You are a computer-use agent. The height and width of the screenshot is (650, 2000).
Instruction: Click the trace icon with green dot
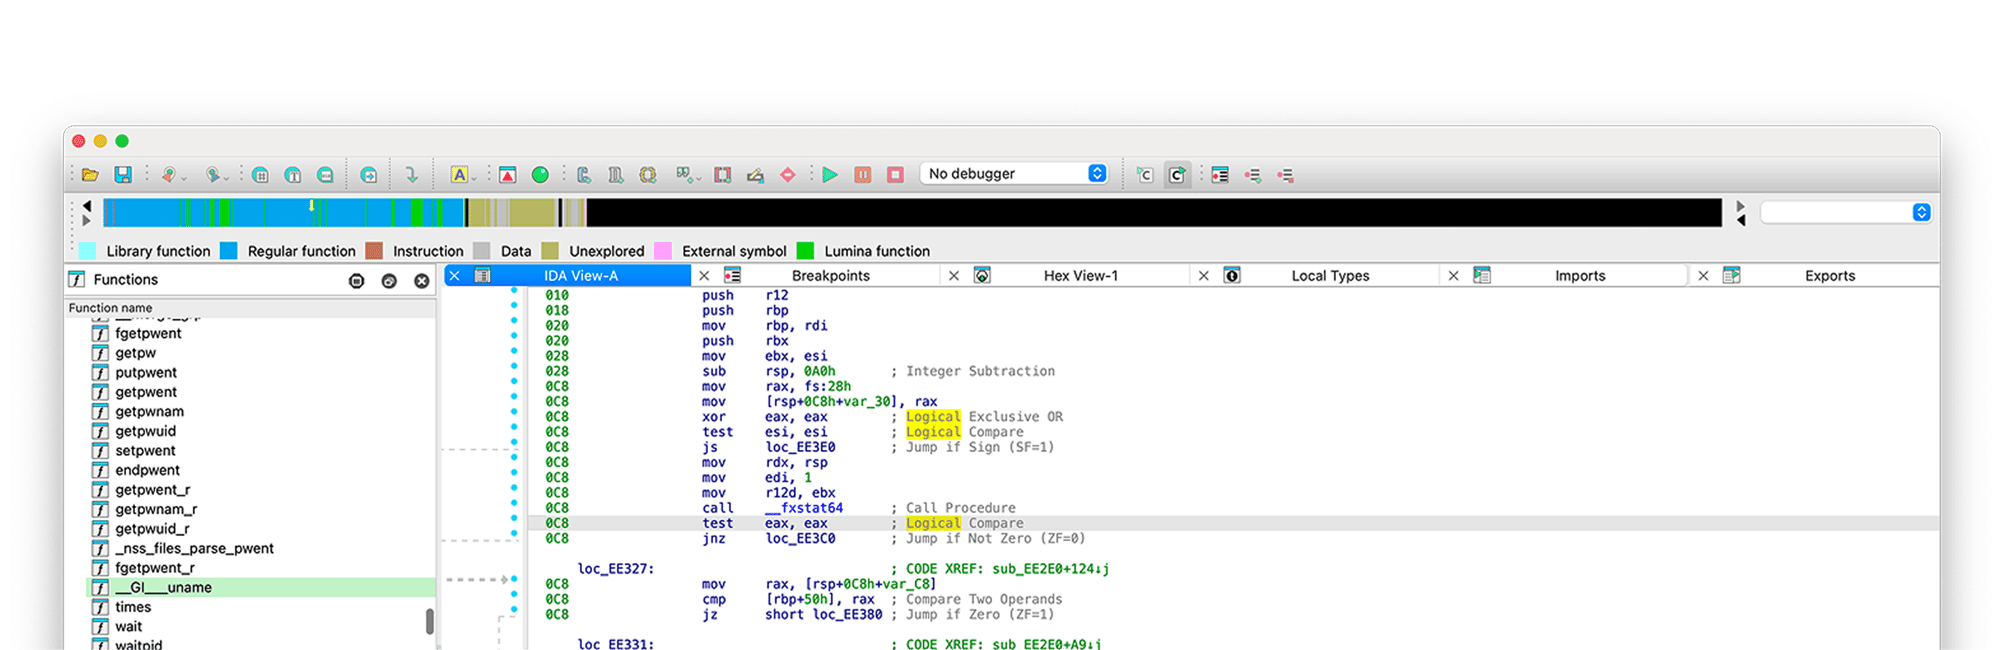(1253, 175)
